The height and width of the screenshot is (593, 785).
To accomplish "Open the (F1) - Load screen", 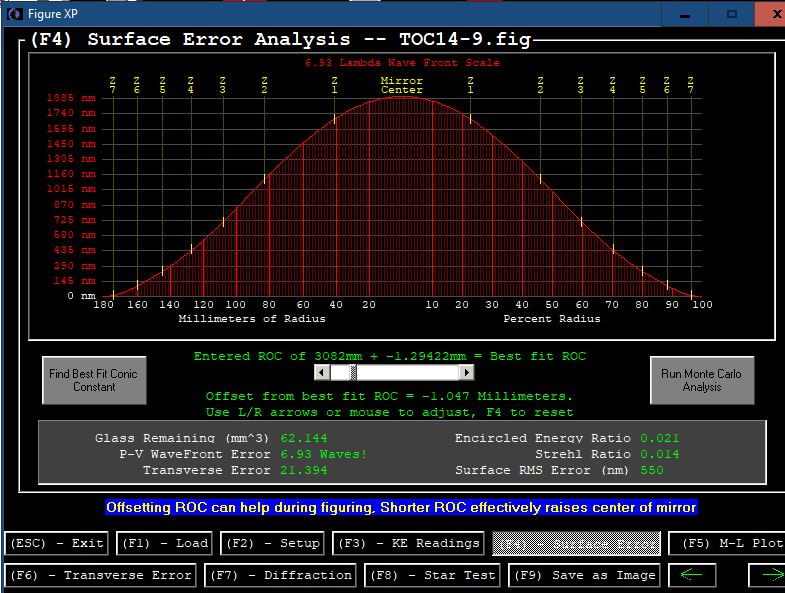I will [x=165, y=543].
